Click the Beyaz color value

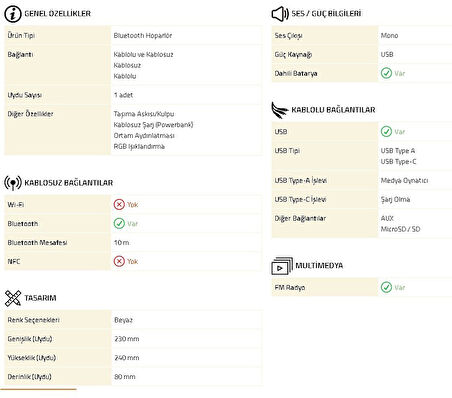[x=123, y=320]
